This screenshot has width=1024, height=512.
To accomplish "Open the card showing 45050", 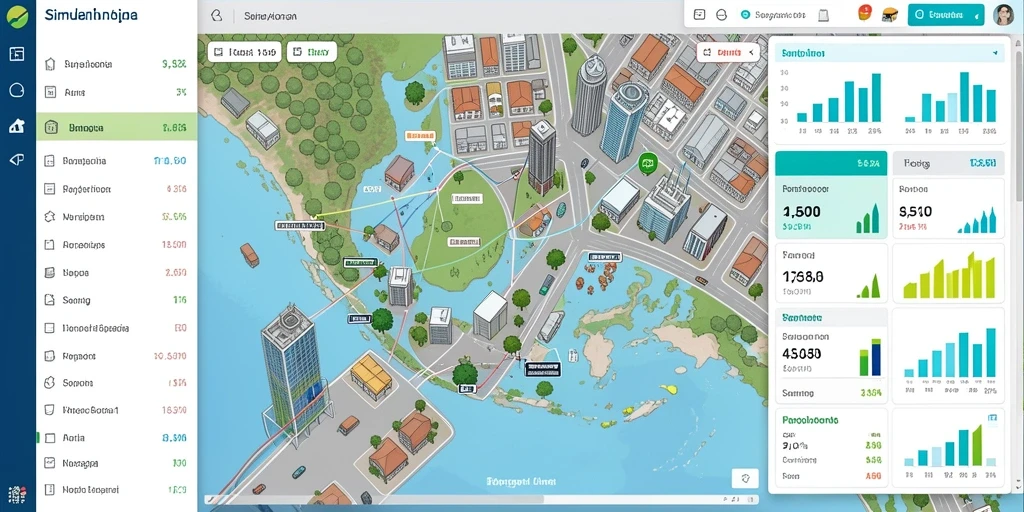I will tap(831, 355).
